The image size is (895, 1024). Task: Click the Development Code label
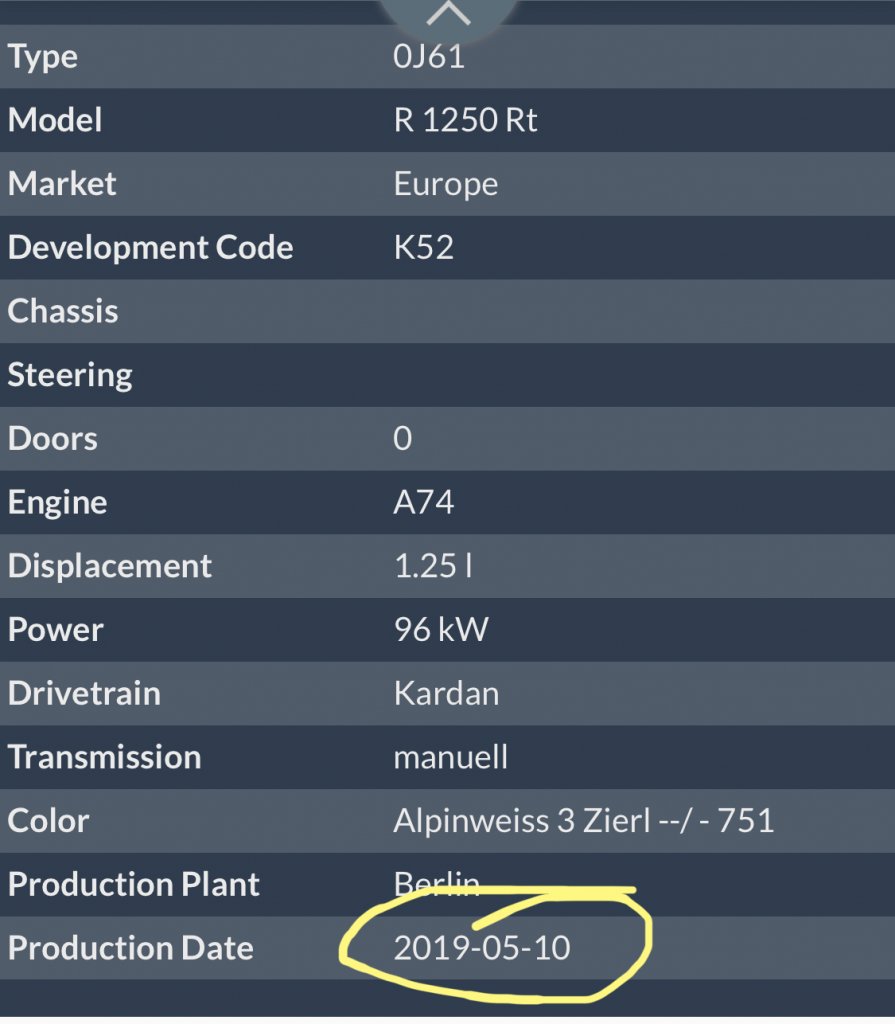pyautogui.click(x=151, y=248)
